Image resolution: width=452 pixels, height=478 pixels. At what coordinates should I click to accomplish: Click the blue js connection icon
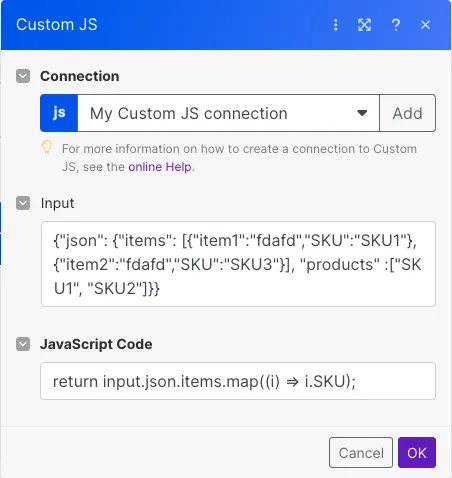click(x=59, y=113)
